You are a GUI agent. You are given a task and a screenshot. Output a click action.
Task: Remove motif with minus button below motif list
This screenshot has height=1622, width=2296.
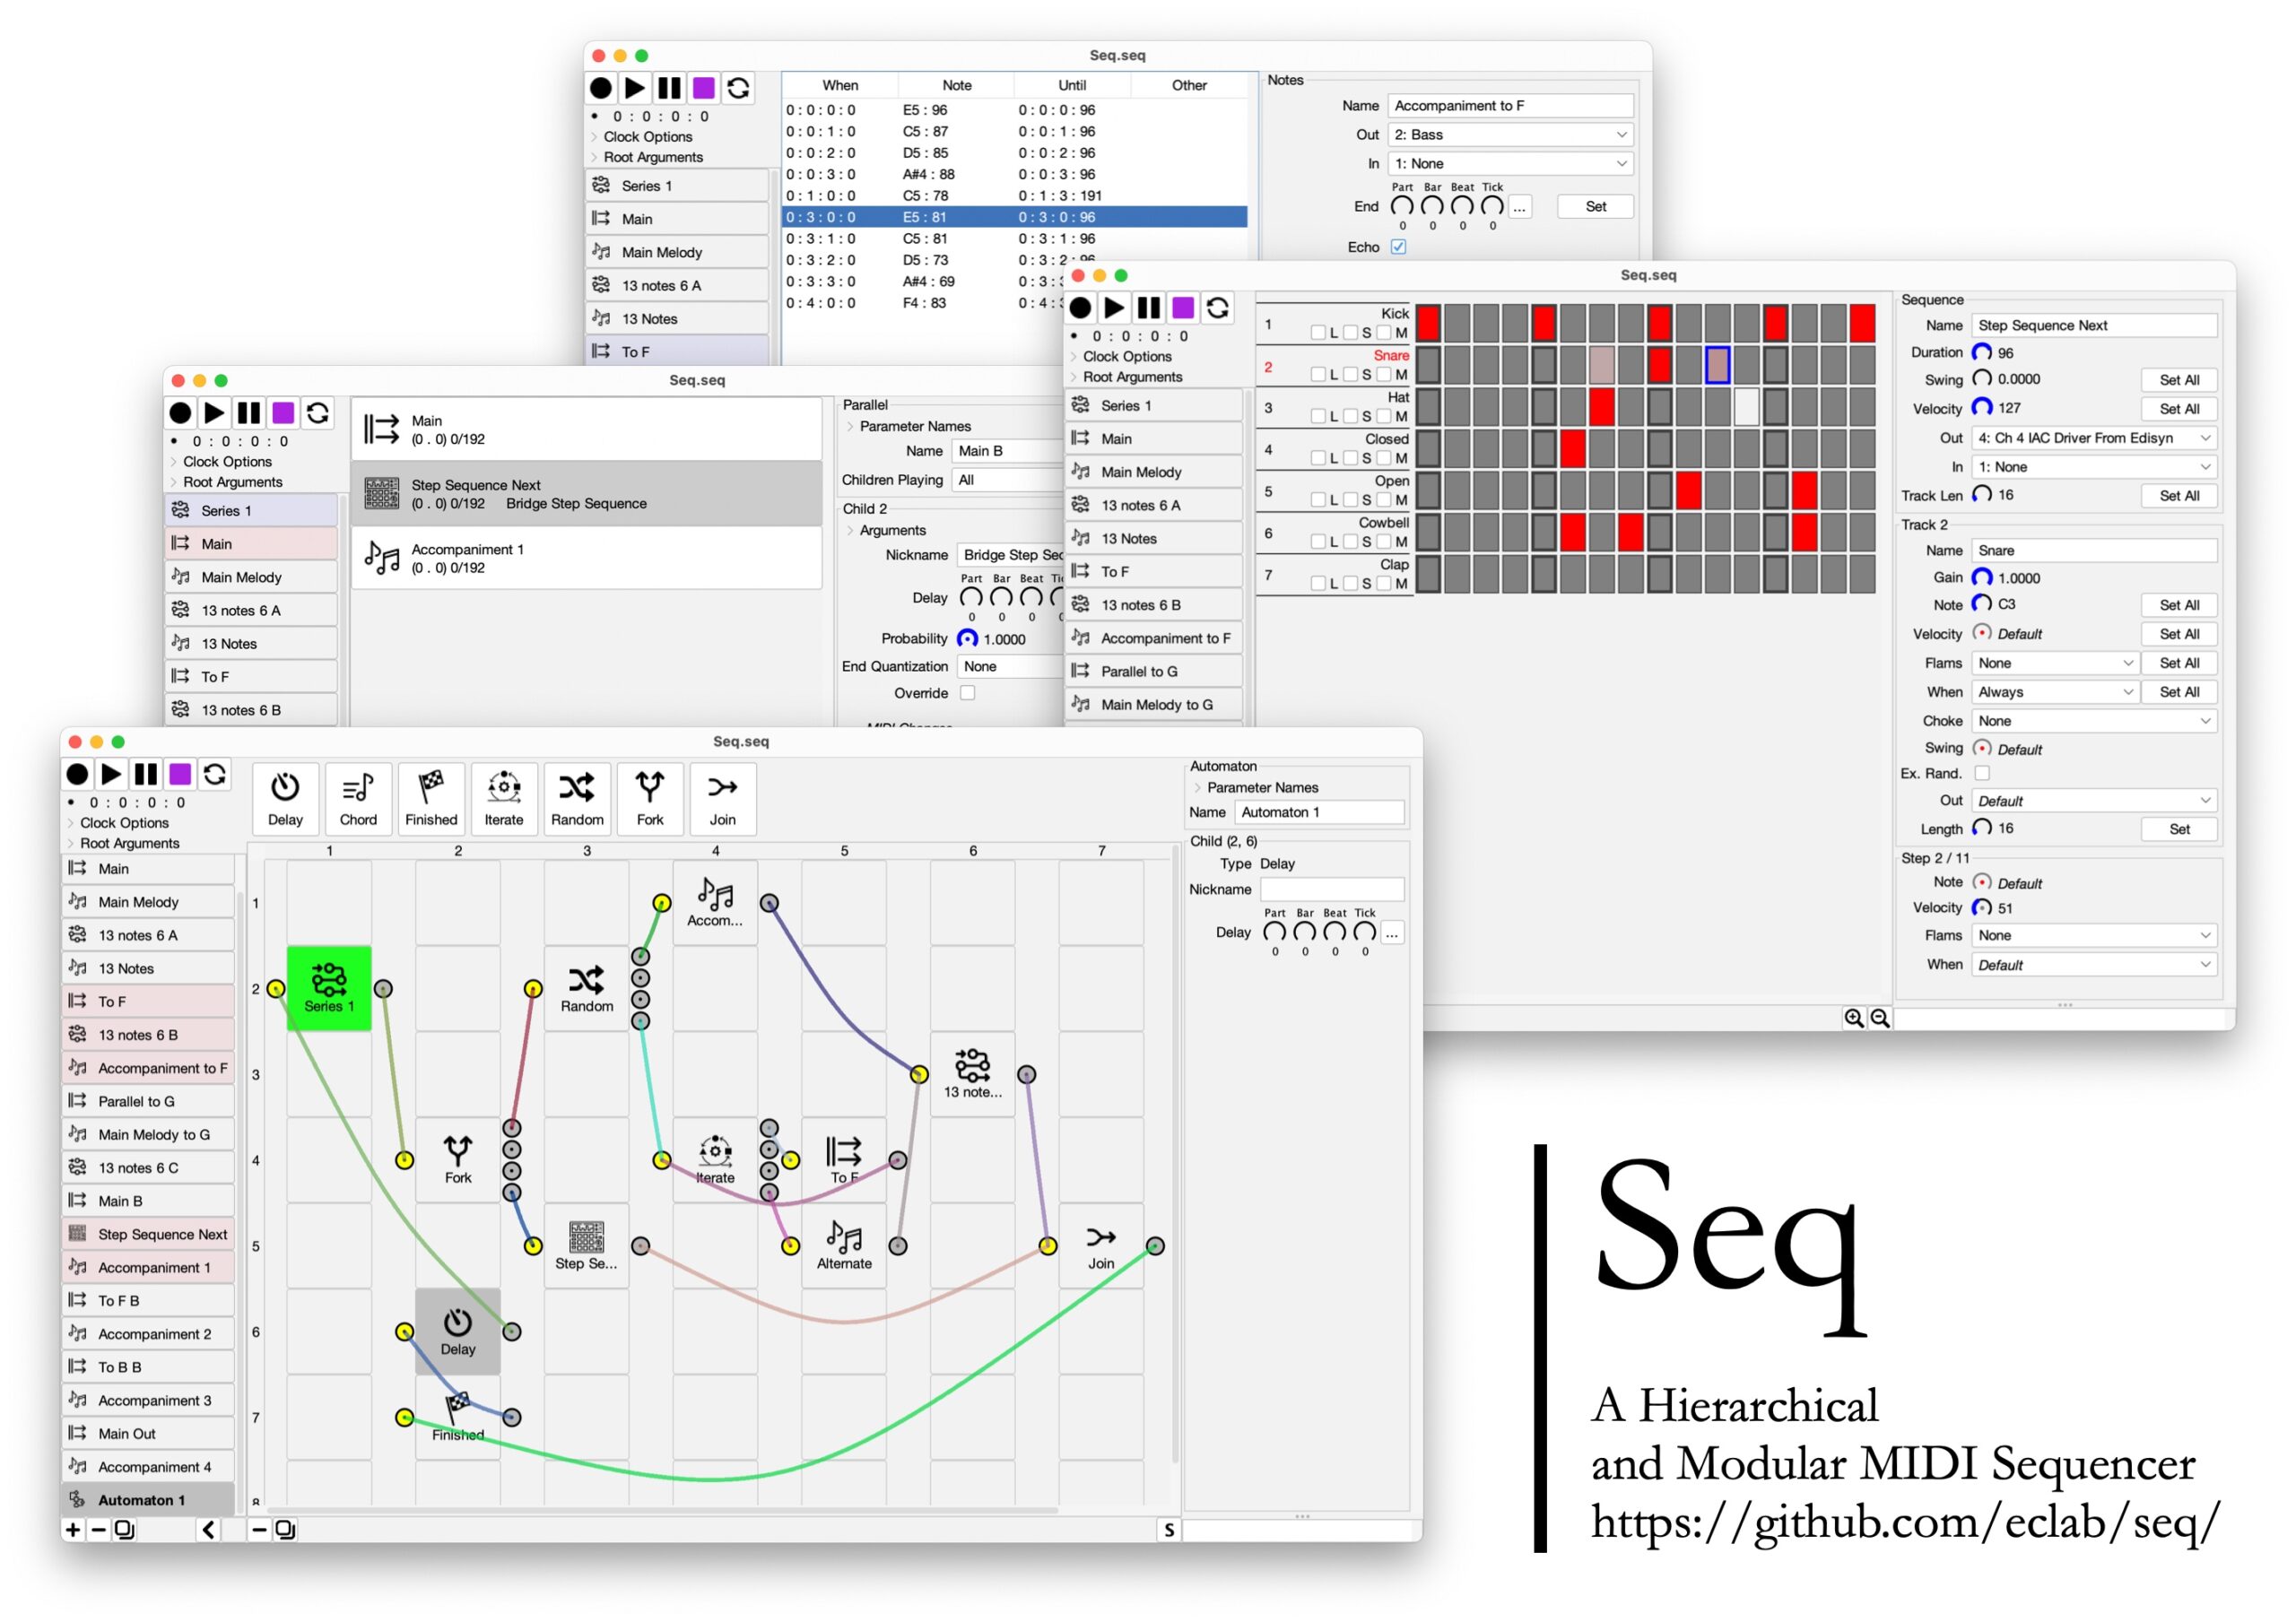click(98, 1529)
